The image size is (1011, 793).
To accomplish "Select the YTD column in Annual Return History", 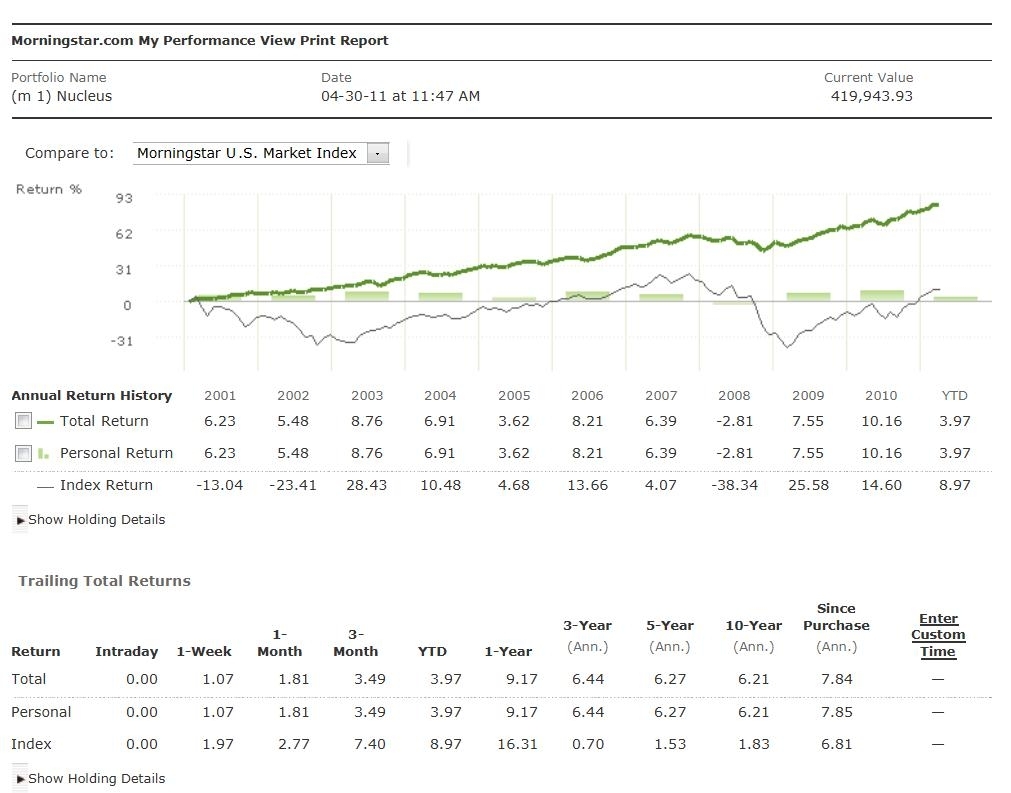I will click(x=955, y=396).
